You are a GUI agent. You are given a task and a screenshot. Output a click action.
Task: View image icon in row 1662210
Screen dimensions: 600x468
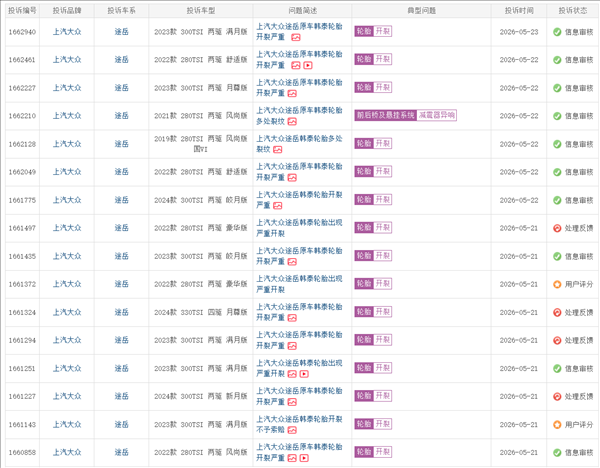pos(292,122)
